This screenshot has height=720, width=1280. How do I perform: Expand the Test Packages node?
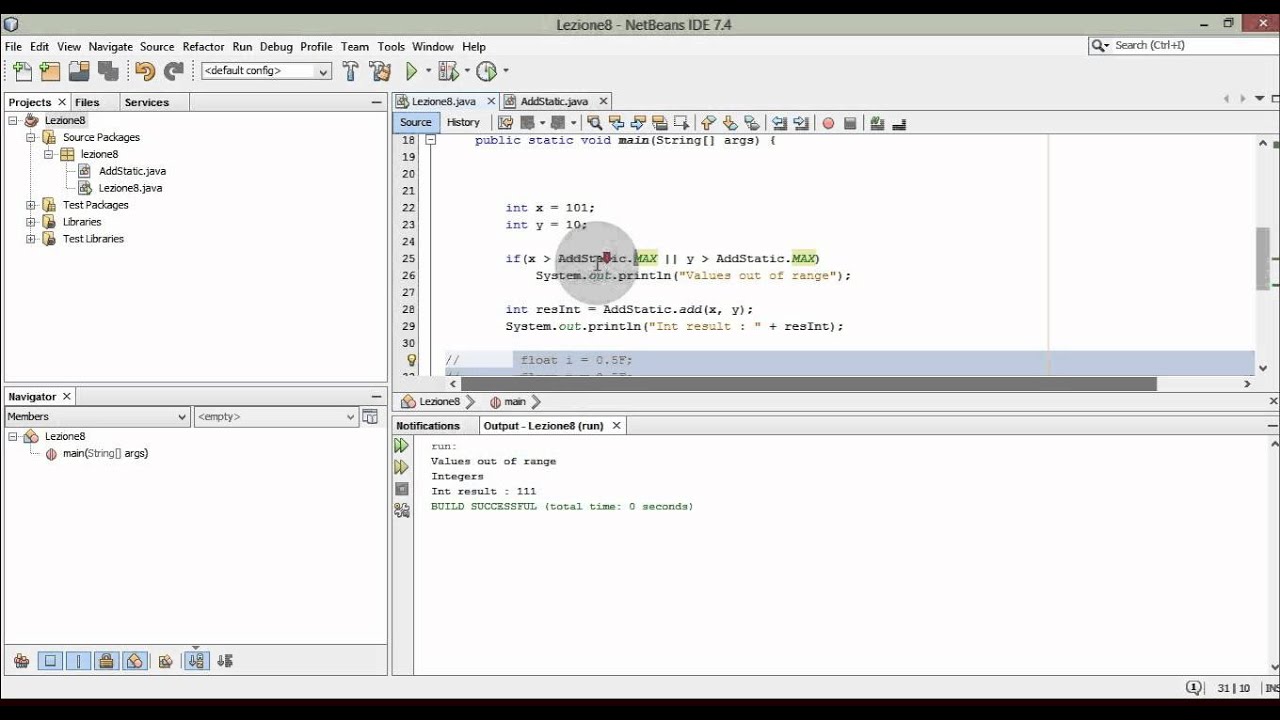coord(31,205)
